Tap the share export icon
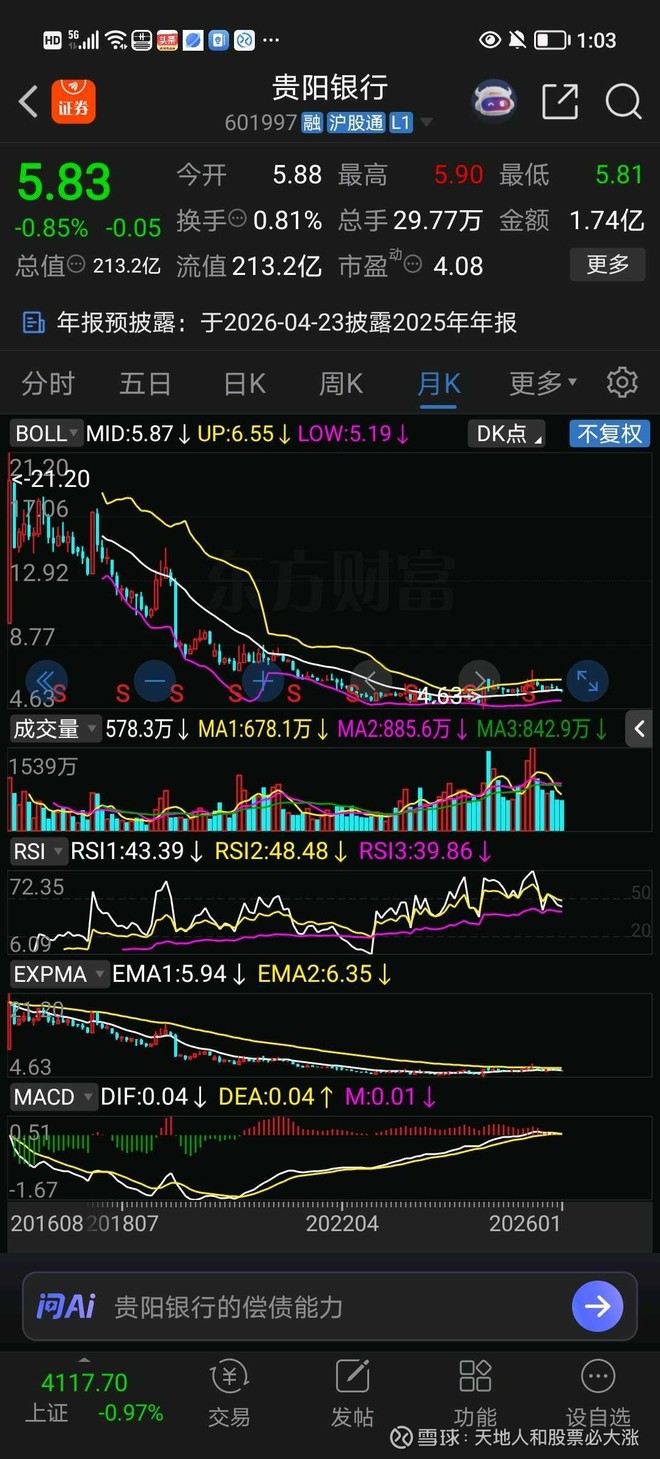The image size is (660, 1459). [x=559, y=101]
